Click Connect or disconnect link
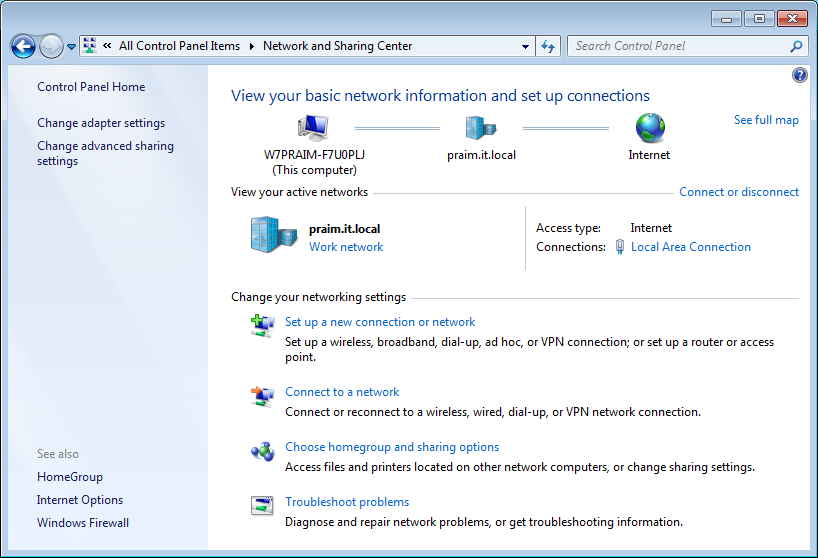This screenshot has height=558, width=818. click(739, 192)
